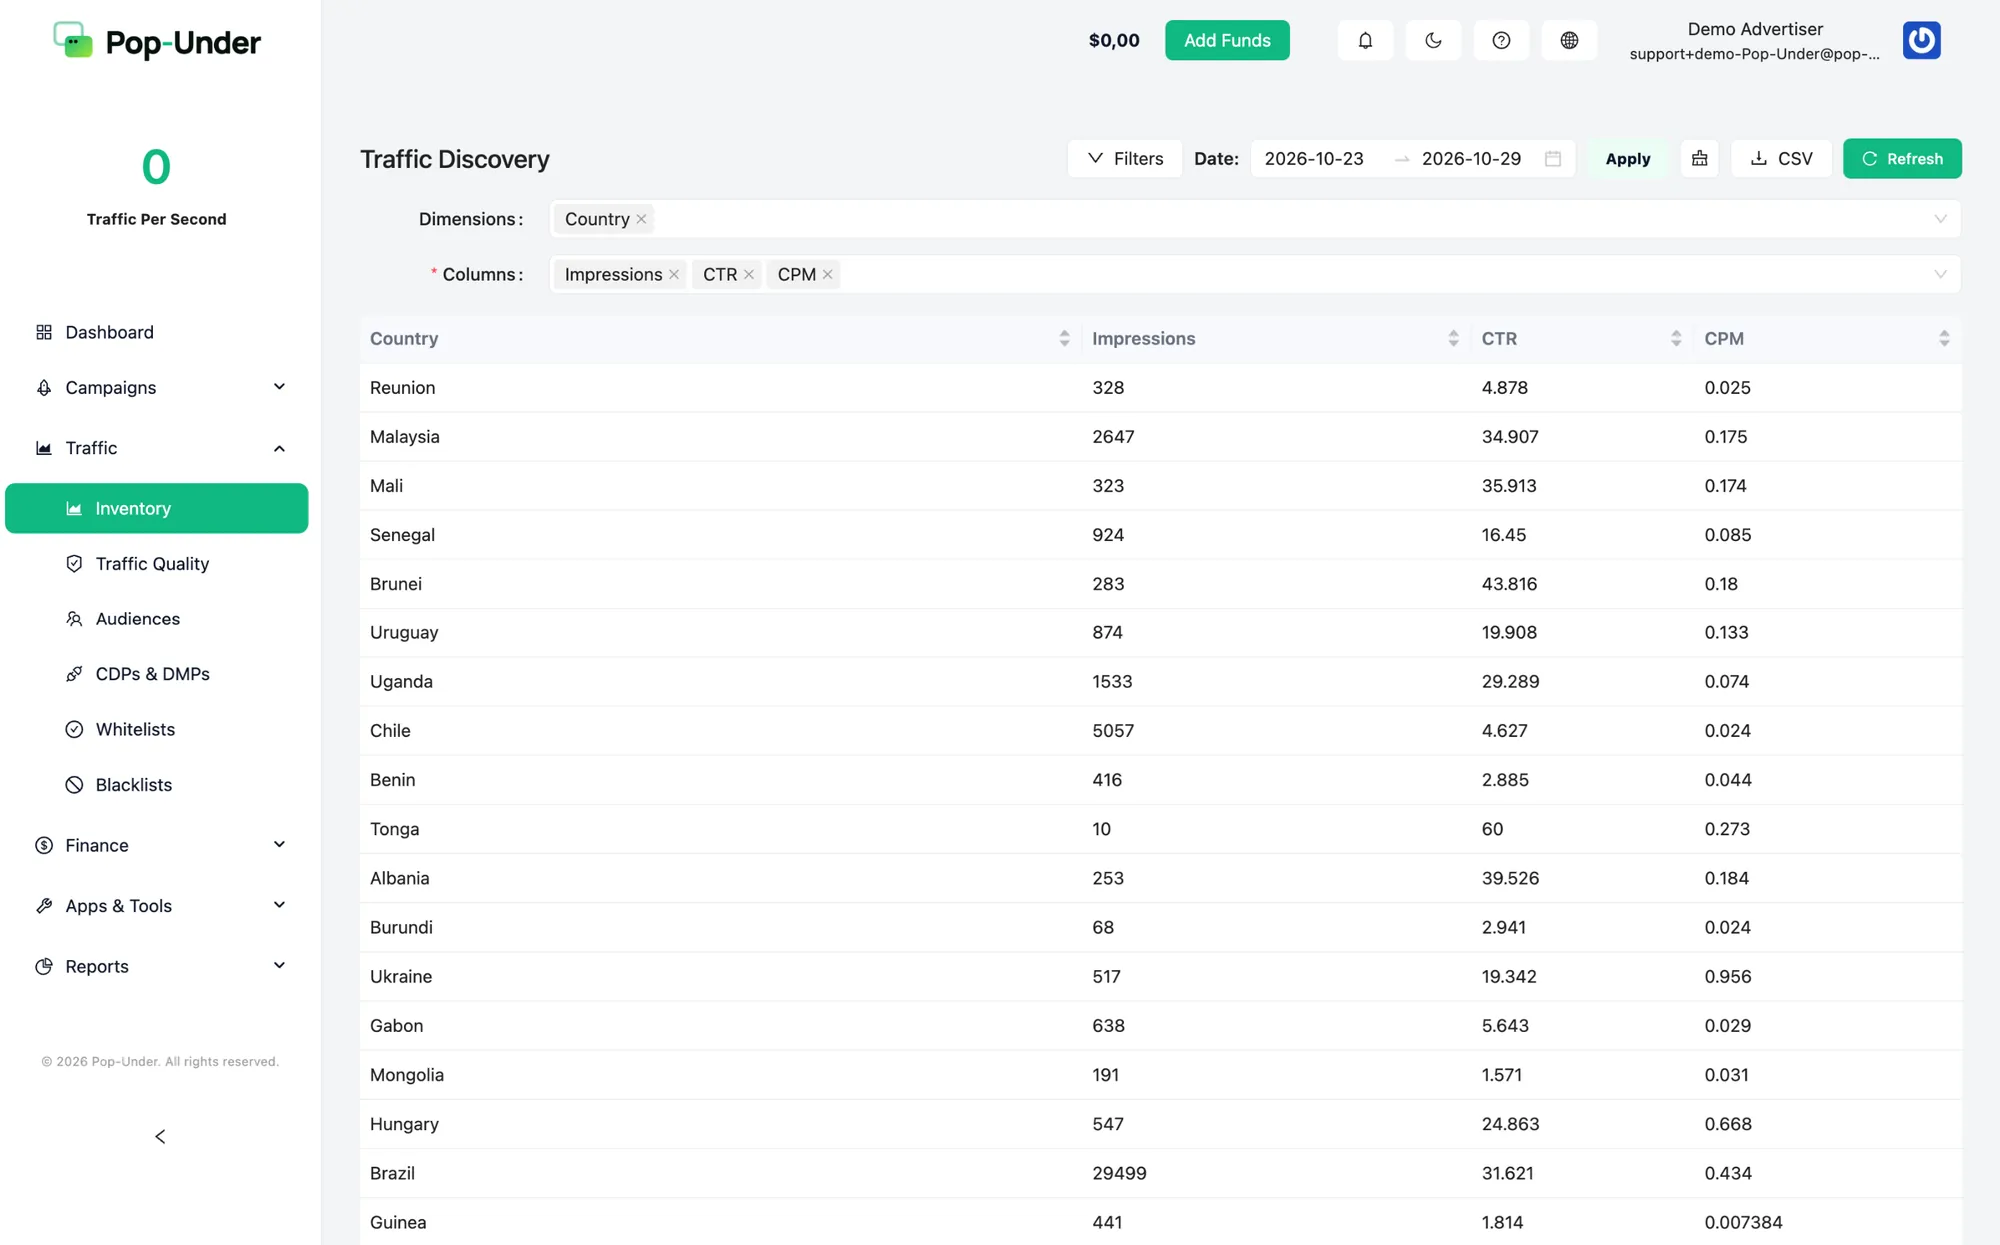Click Demo Advertiser account name
The height and width of the screenshot is (1245, 2000).
coord(1755,29)
